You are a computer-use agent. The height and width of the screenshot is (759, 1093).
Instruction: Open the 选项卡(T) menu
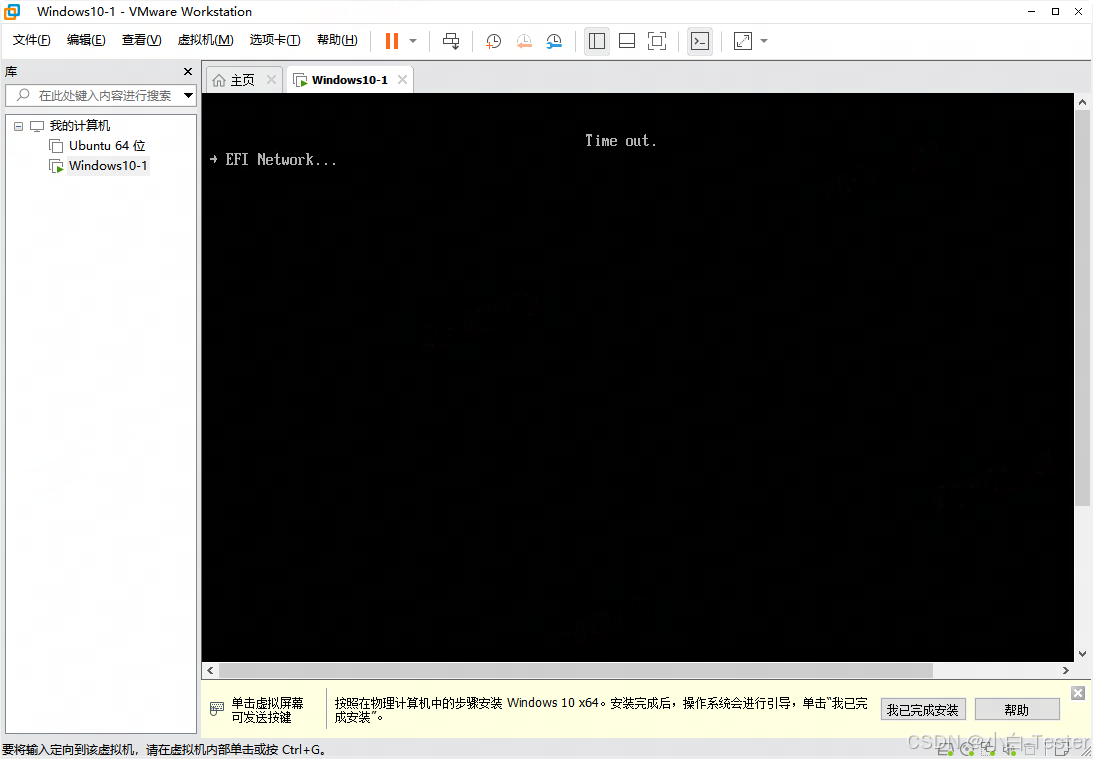(275, 40)
